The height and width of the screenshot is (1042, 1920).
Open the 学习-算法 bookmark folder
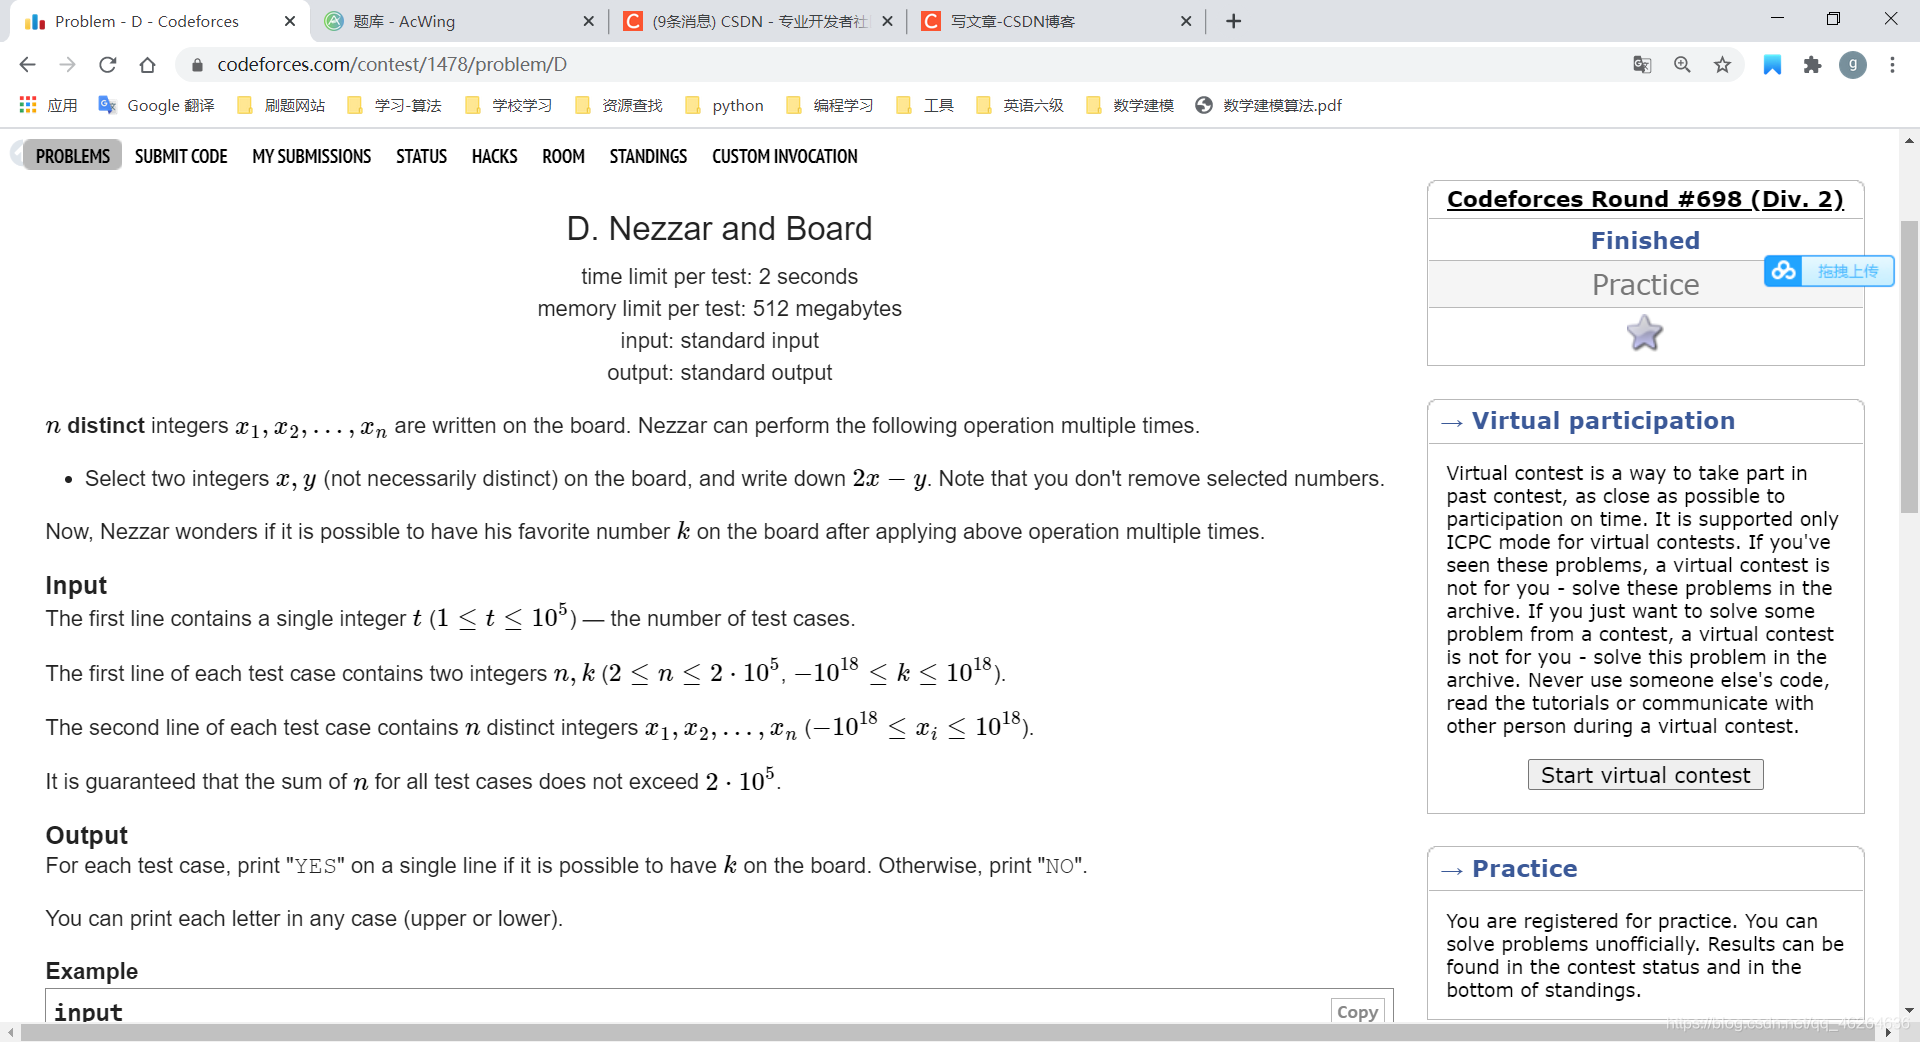tap(394, 105)
